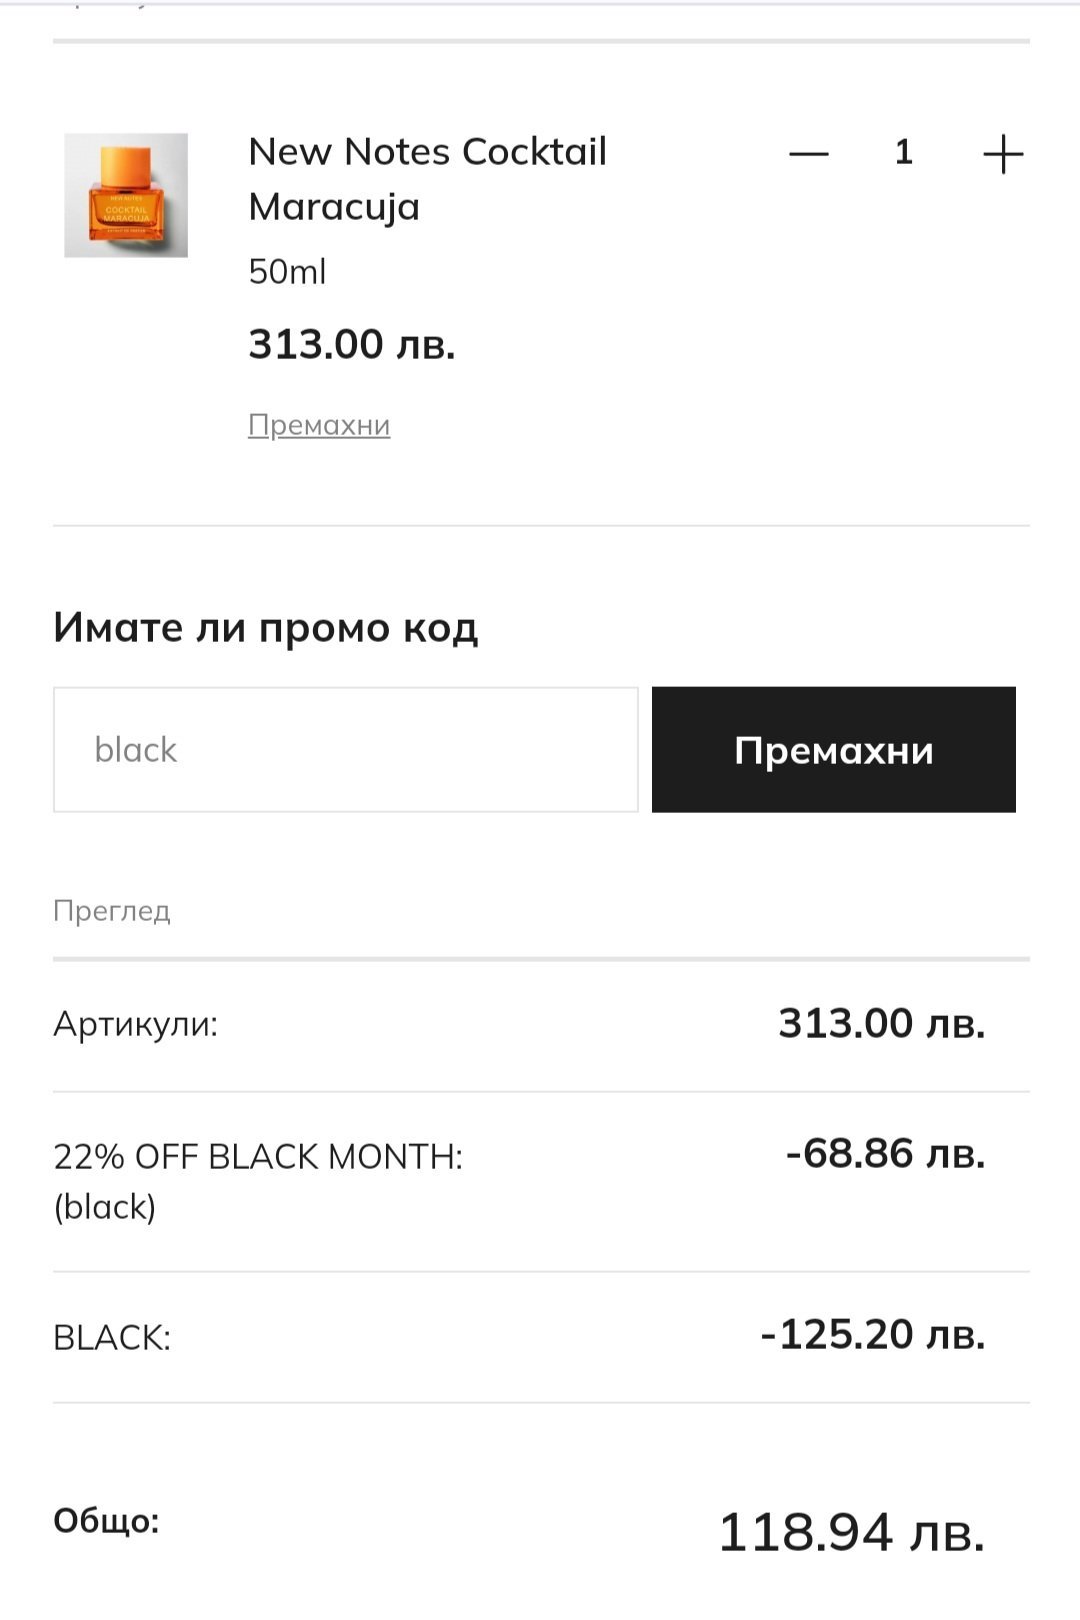Click the Преглед section label
This screenshot has width=1080, height=1620.
[112, 911]
